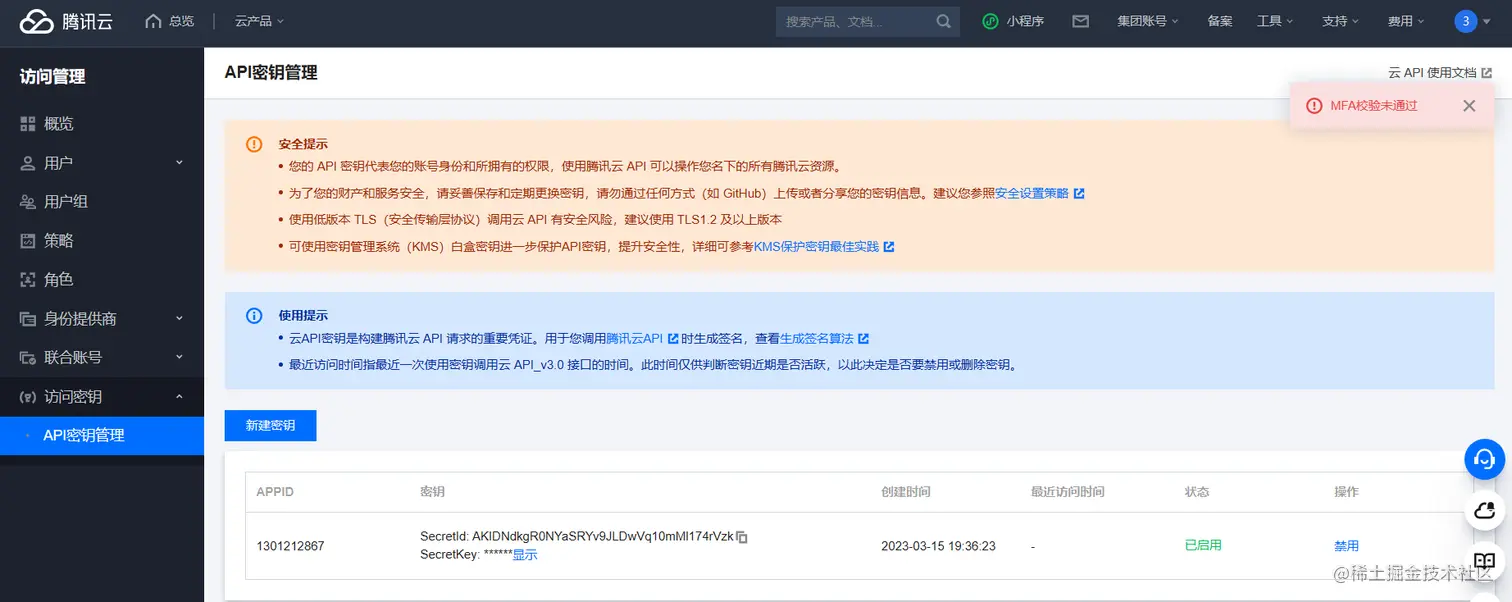Close the MFA校验未通过 notification
Viewport: 1512px width, 602px height.
click(x=1469, y=105)
